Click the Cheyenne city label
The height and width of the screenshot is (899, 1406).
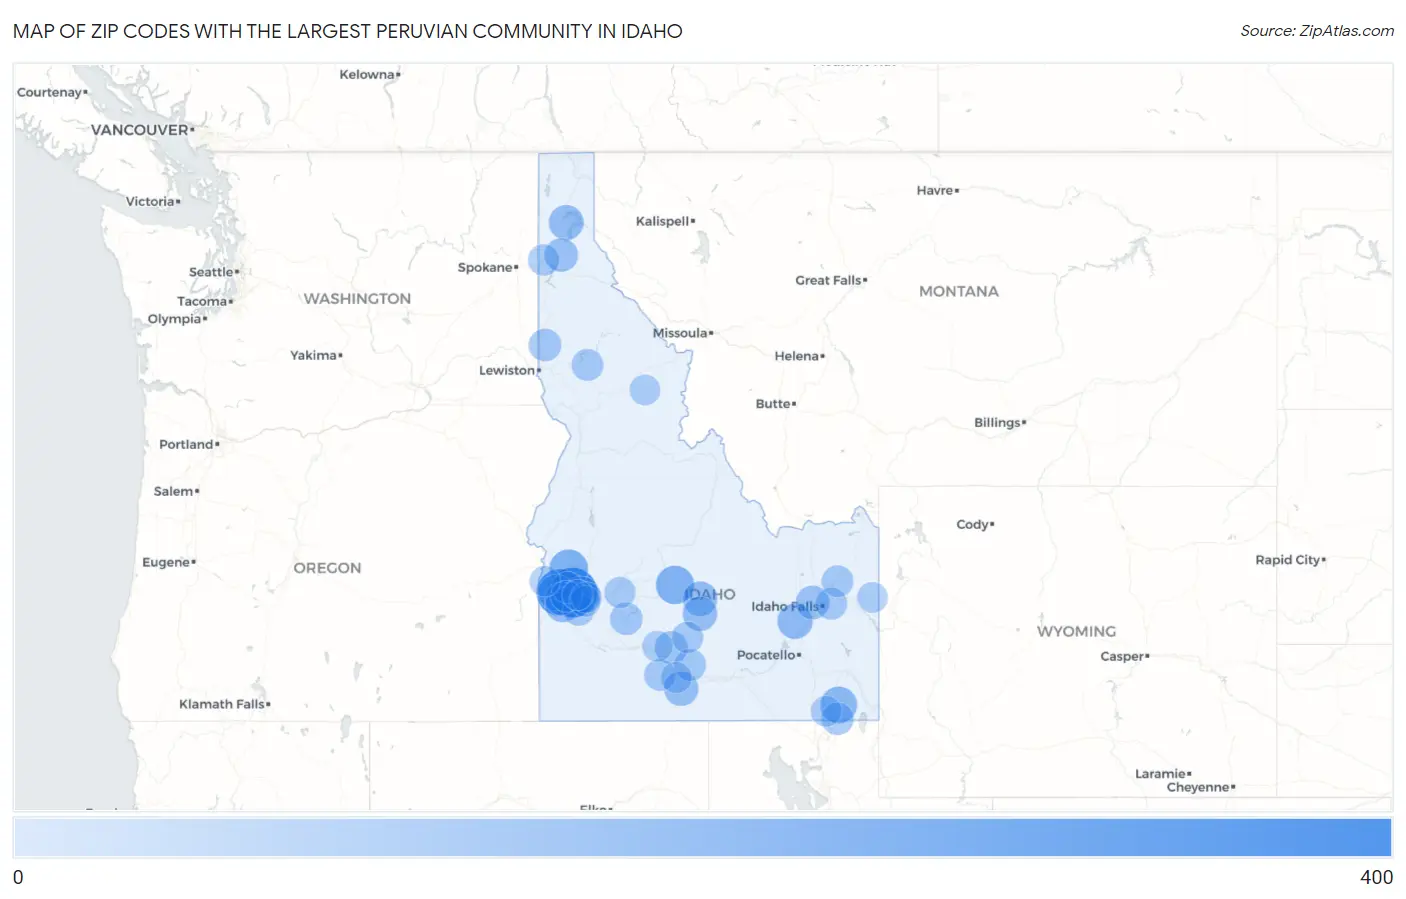tap(1199, 787)
